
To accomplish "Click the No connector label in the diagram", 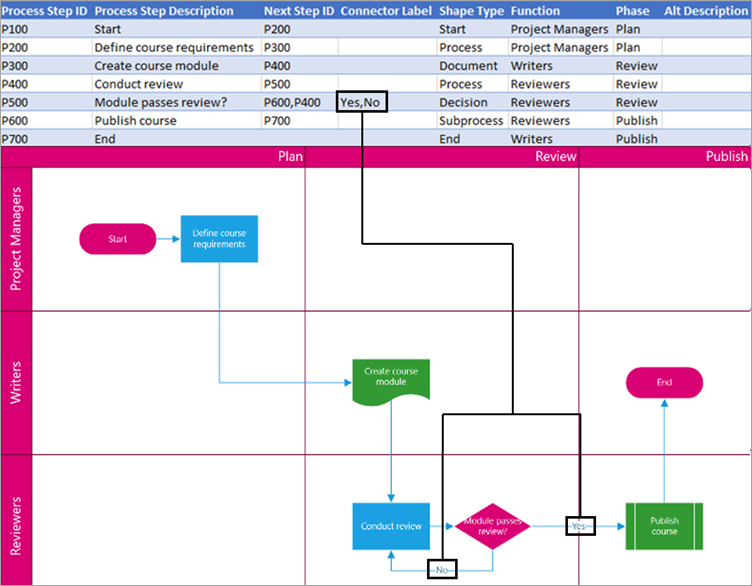I will (441, 569).
